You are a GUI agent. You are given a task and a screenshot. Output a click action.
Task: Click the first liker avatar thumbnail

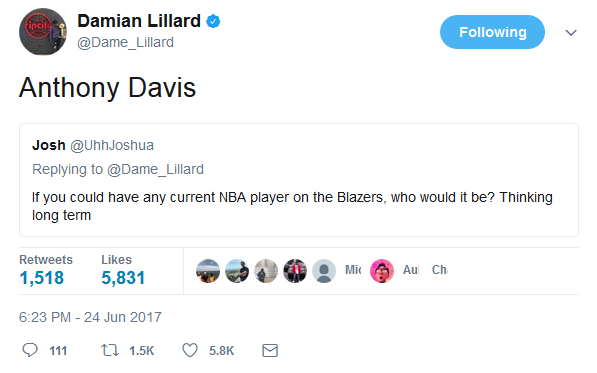pyautogui.click(x=208, y=271)
